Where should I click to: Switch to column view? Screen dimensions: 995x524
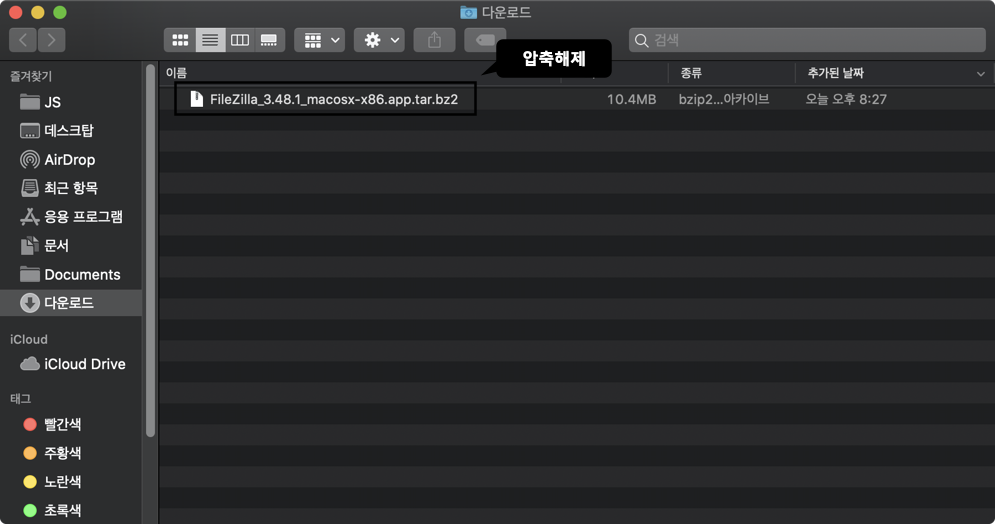click(239, 40)
